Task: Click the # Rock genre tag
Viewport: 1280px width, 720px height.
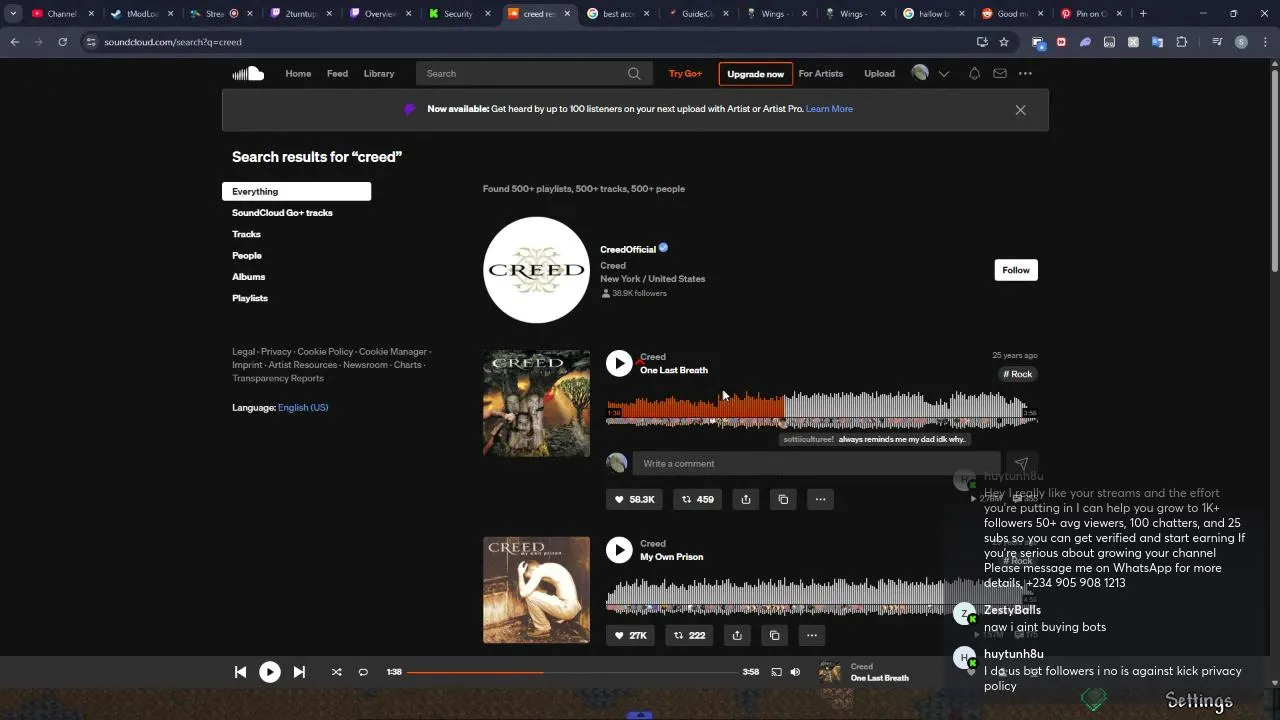Action: click(1018, 374)
